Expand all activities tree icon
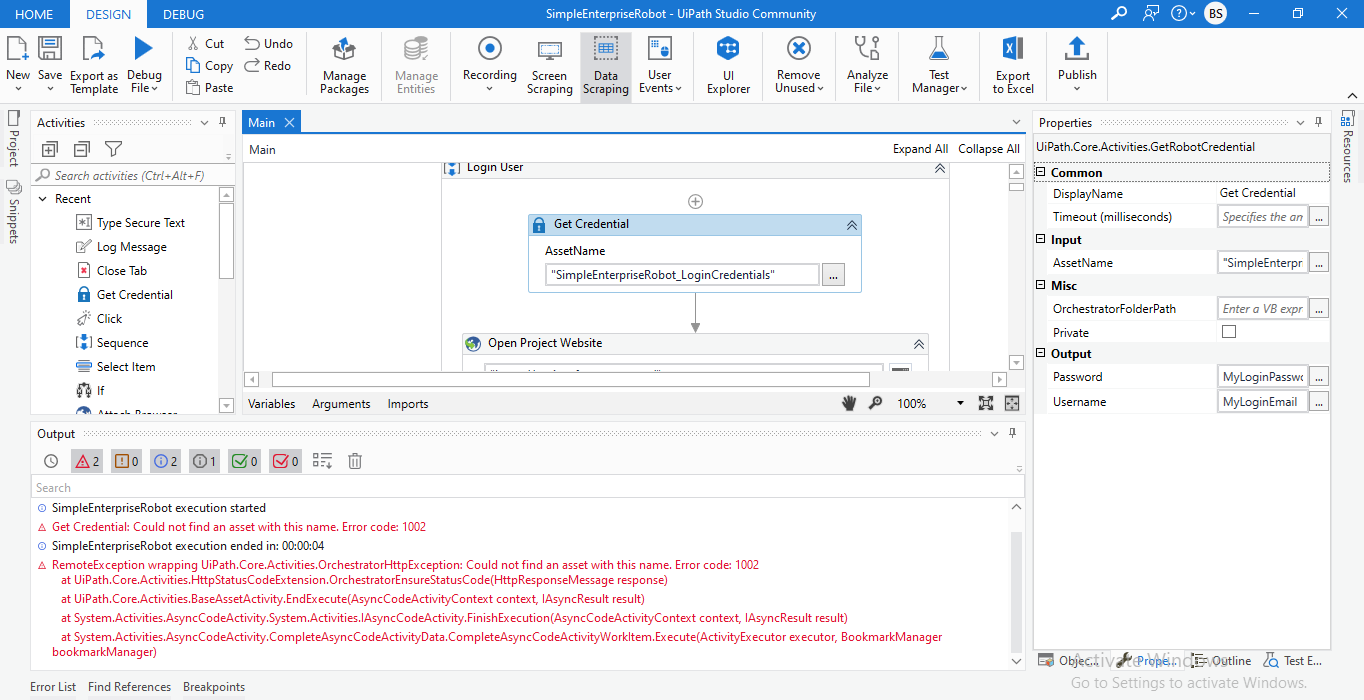This screenshot has height=700, width=1364. coord(50,149)
